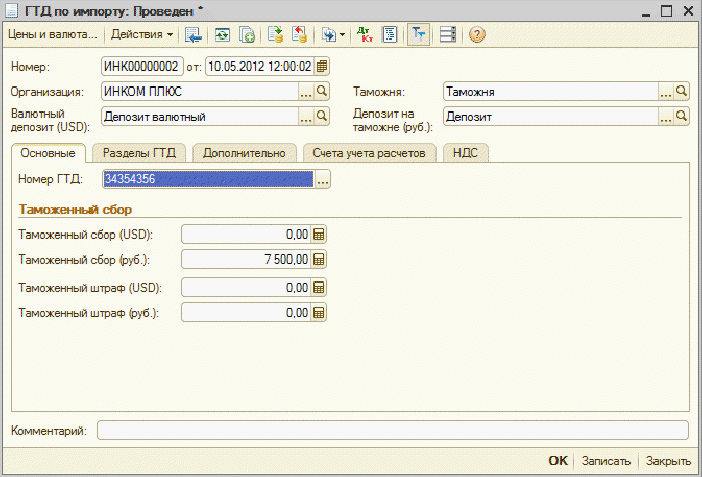Open calculator for Таможенный штраф (USD)
Viewport: 702px width, 477px height.
(319, 287)
